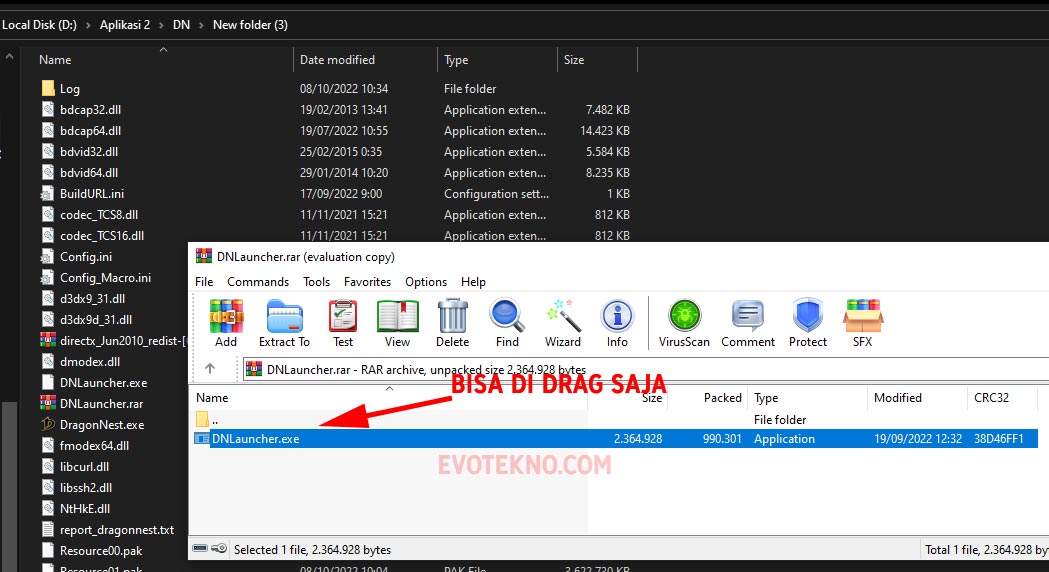The width and height of the screenshot is (1049, 572).
Task: Open the Commands menu
Action: 258,282
